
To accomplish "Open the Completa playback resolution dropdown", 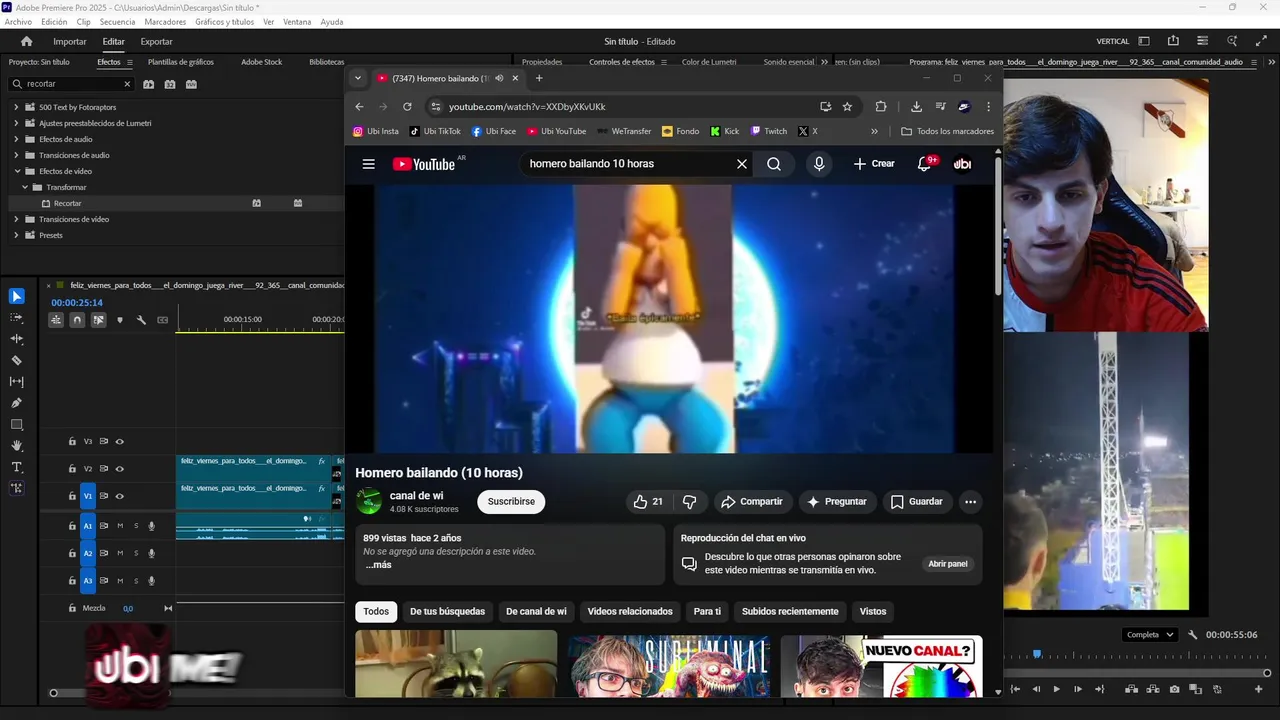I will point(1149,635).
